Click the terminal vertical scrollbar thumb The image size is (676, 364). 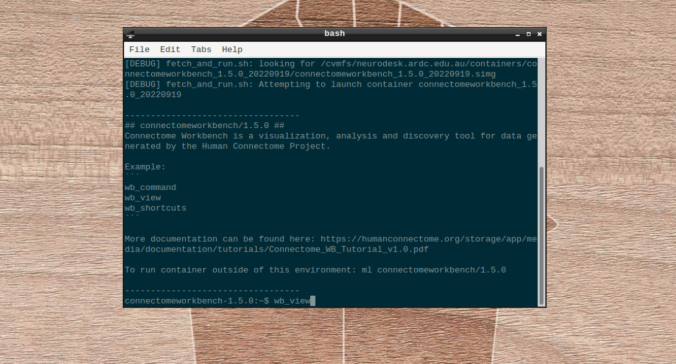coord(541,235)
